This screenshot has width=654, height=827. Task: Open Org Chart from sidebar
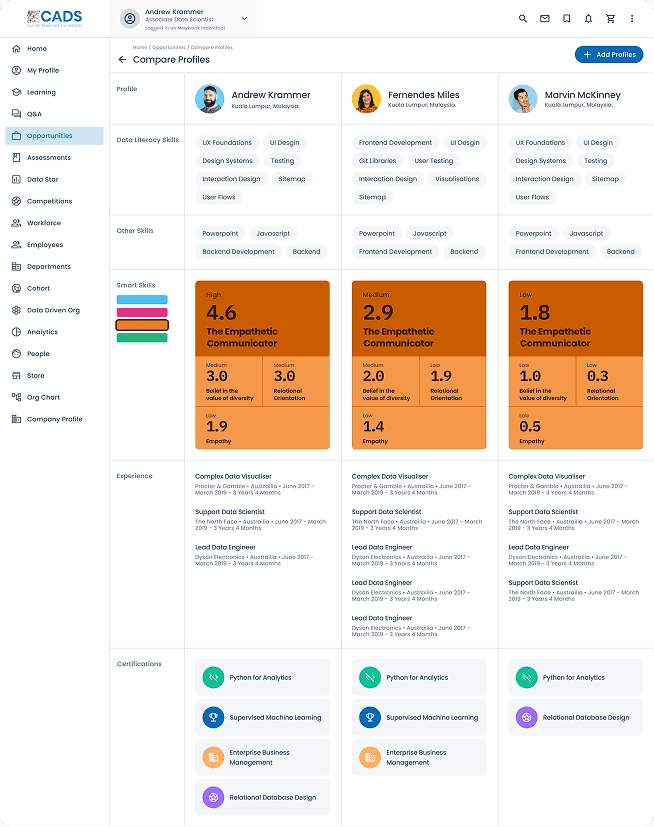pos(43,397)
